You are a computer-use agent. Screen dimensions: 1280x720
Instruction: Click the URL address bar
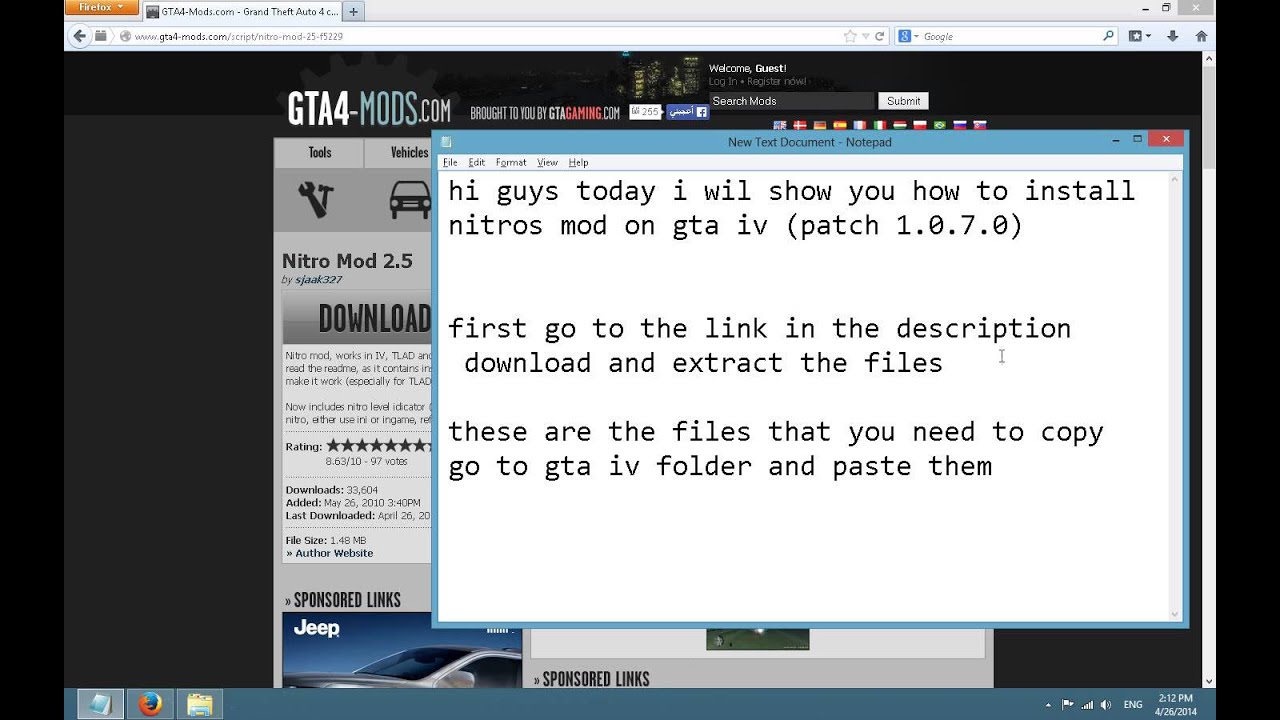coord(480,36)
